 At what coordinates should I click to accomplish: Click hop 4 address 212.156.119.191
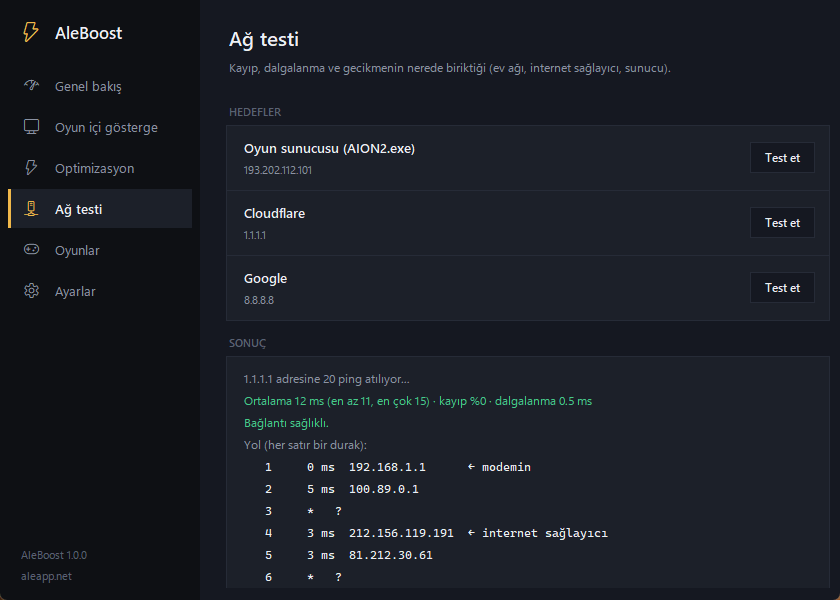(401, 533)
